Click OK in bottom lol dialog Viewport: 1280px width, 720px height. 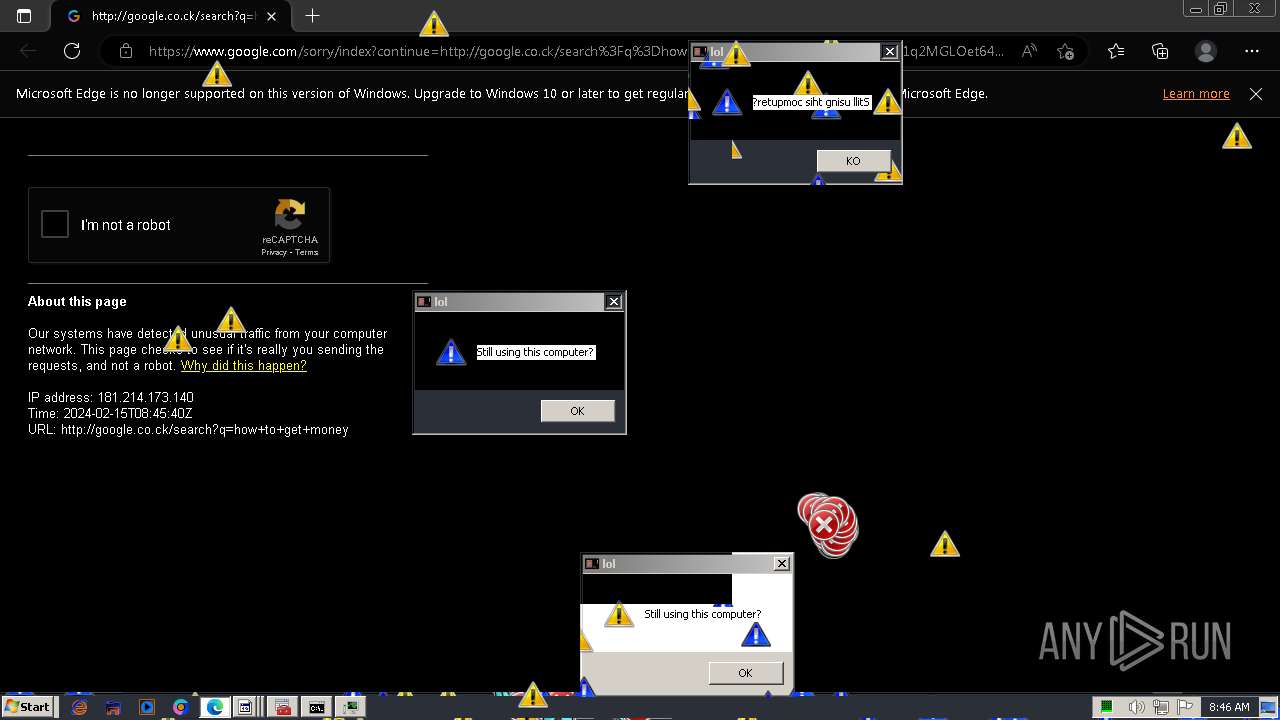point(745,673)
